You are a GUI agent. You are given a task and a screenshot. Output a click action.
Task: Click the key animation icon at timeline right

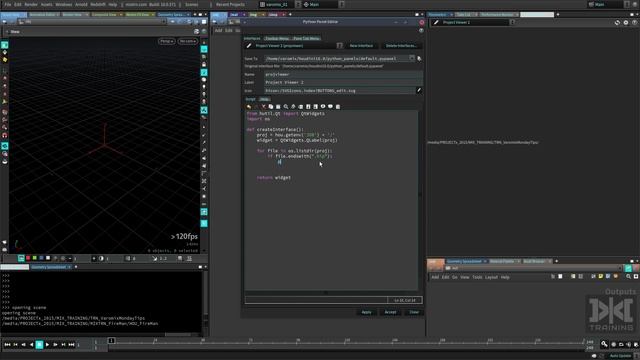click(x=604, y=344)
